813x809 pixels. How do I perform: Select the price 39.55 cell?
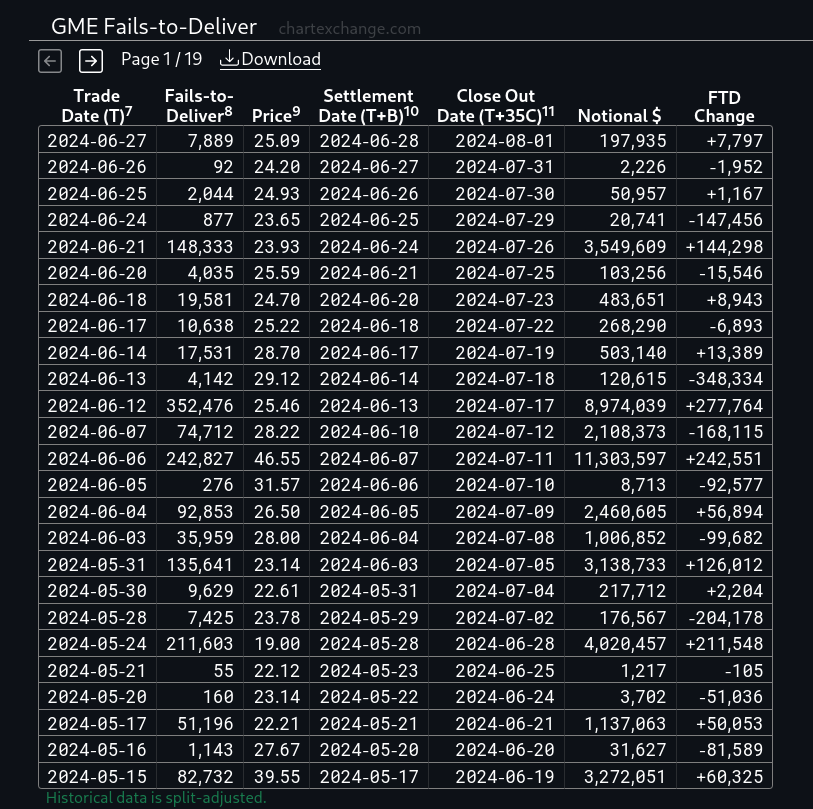276,776
